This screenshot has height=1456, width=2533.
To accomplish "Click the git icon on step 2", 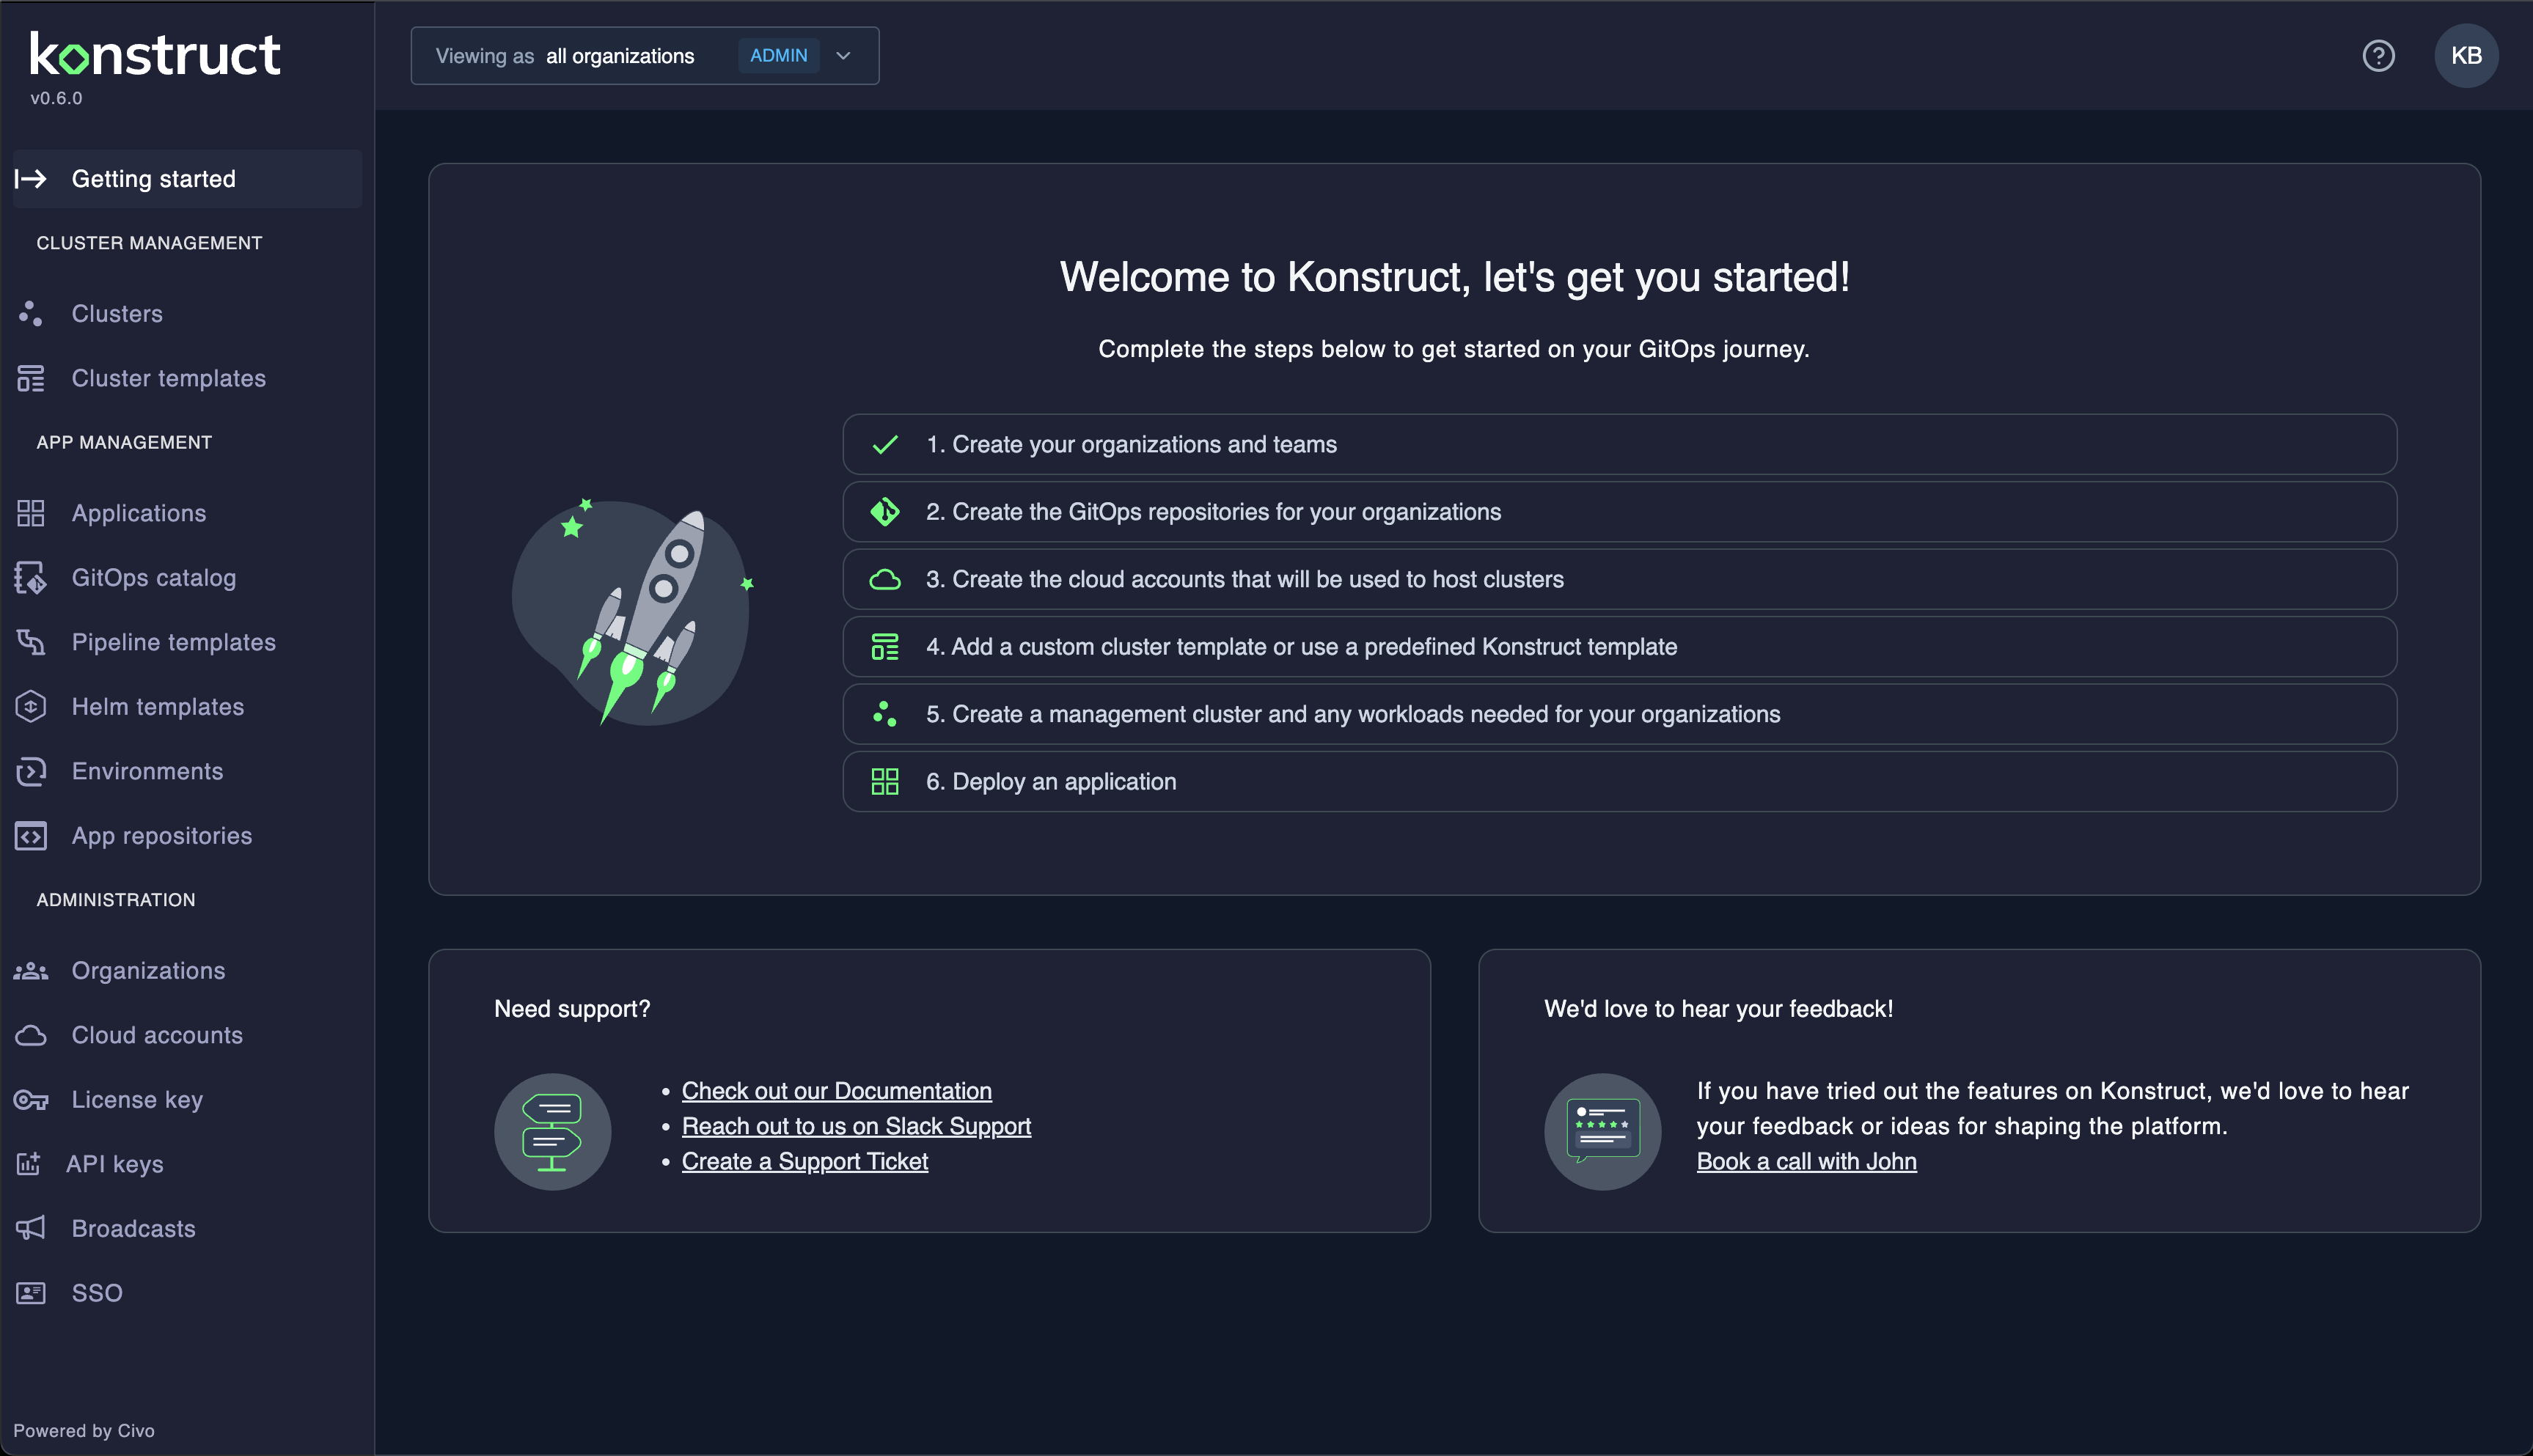I will click(885, 512).
